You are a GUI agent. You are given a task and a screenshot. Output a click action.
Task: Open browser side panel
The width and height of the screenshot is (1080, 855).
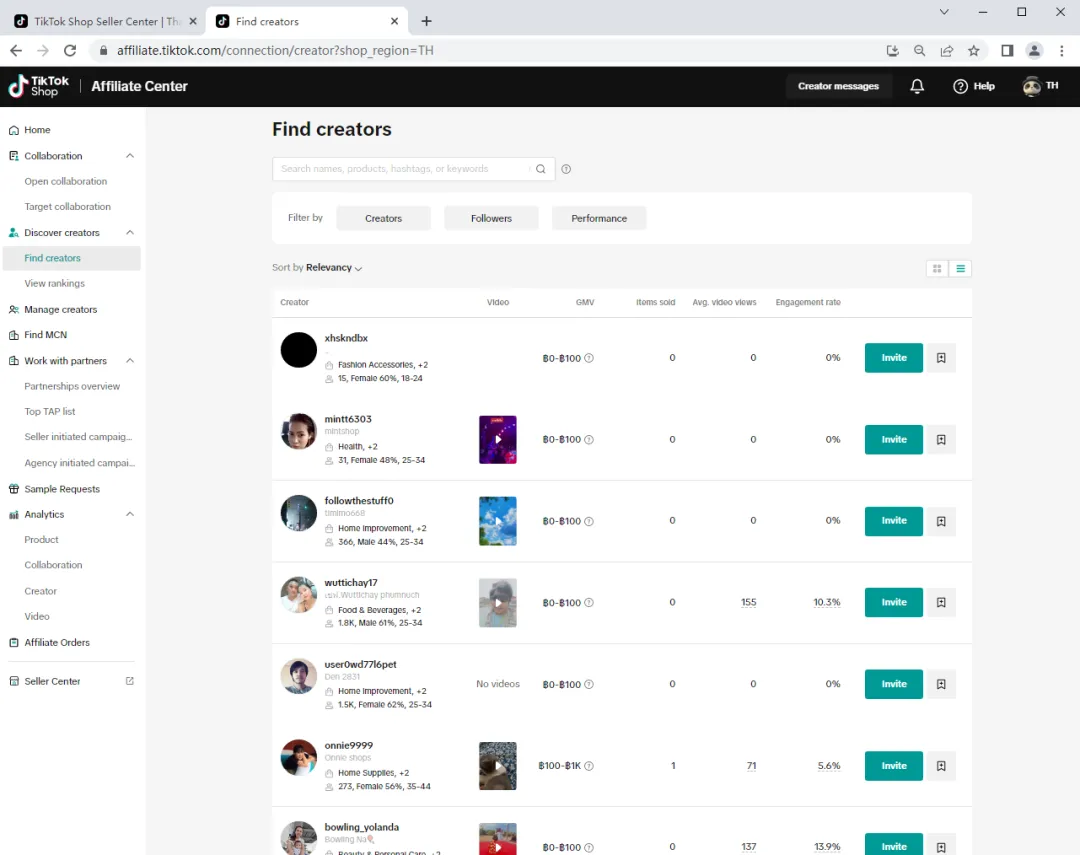pyautogui.click(x=1007, y=50)
